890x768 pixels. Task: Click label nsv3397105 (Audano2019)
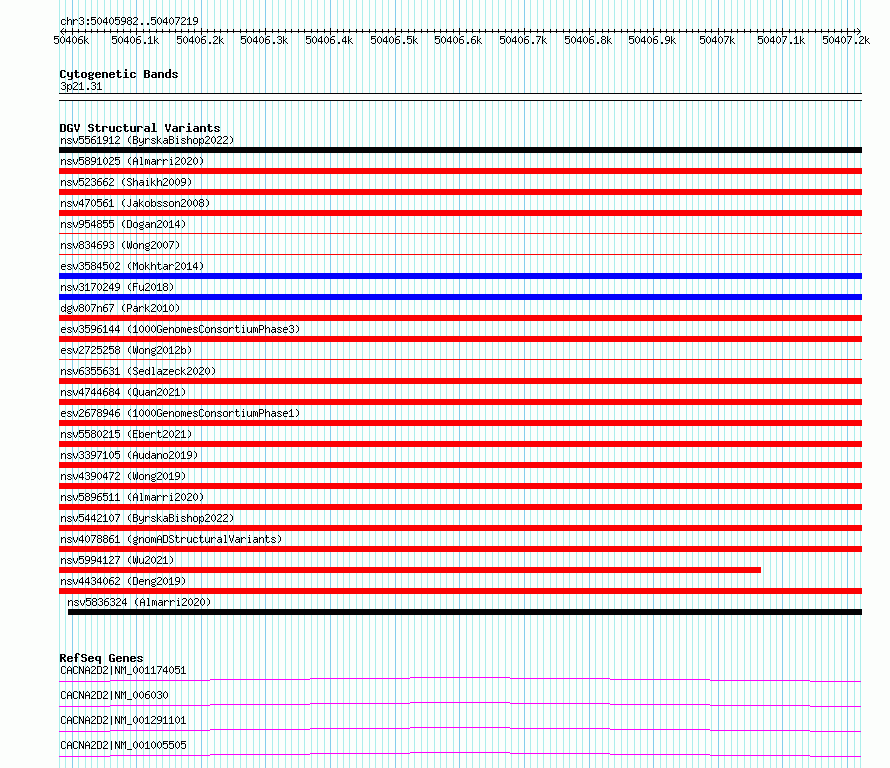click(x=129, y=455)
